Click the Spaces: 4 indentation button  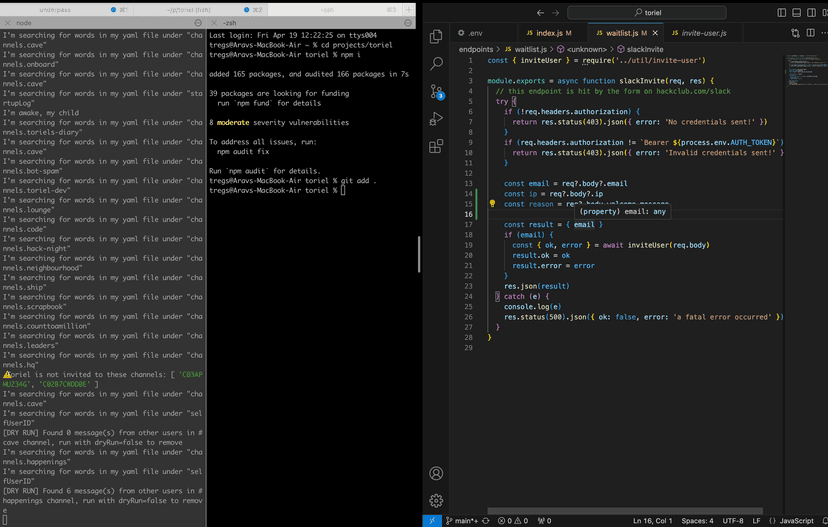(697, 521)
